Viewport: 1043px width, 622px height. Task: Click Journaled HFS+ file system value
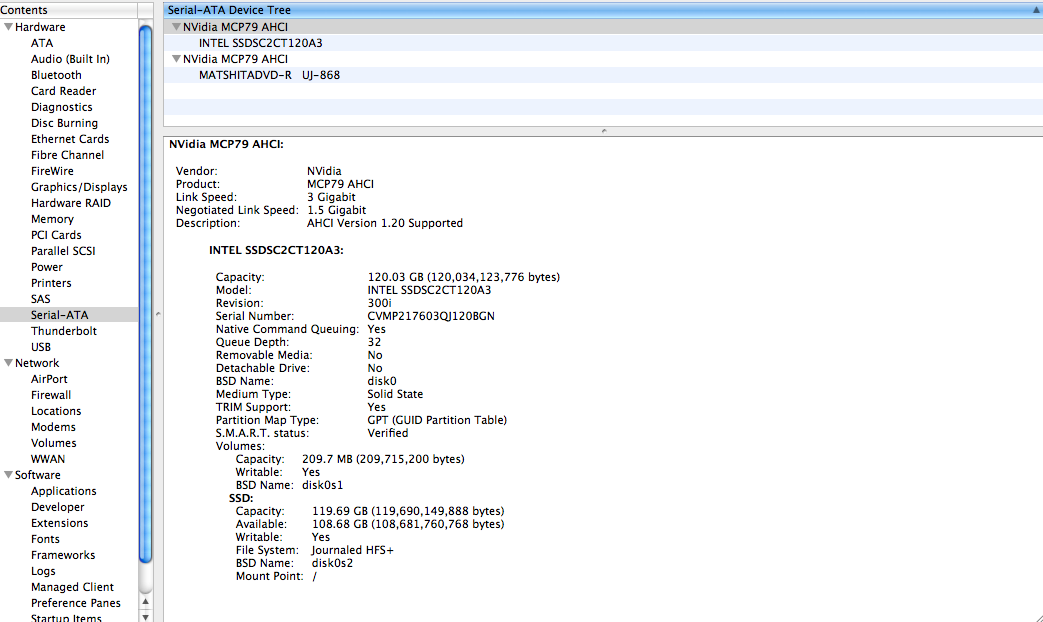coord(353,550)
